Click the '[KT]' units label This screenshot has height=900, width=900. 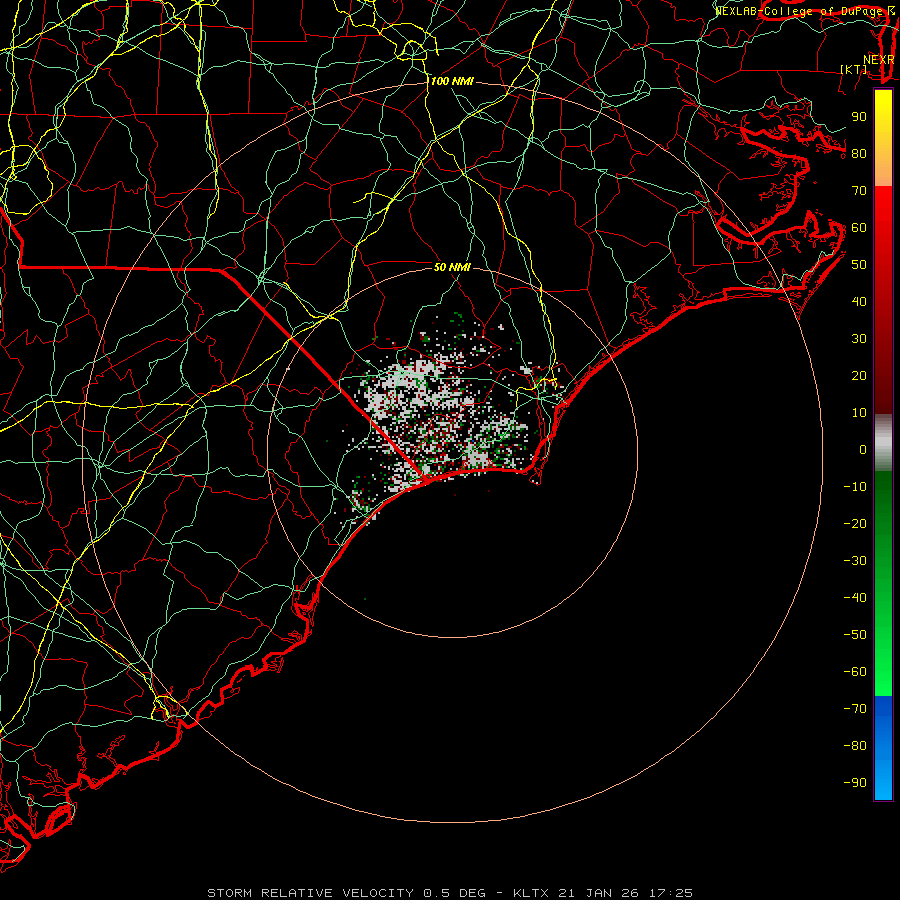854,69
